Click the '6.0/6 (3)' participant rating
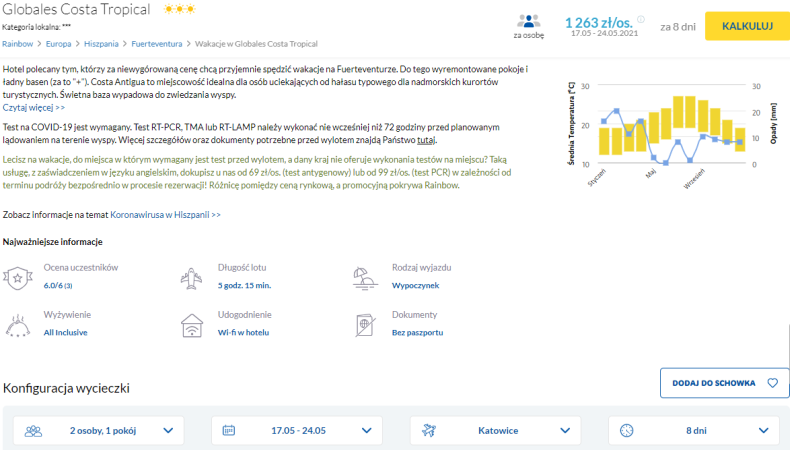 (x=58, y=285)
